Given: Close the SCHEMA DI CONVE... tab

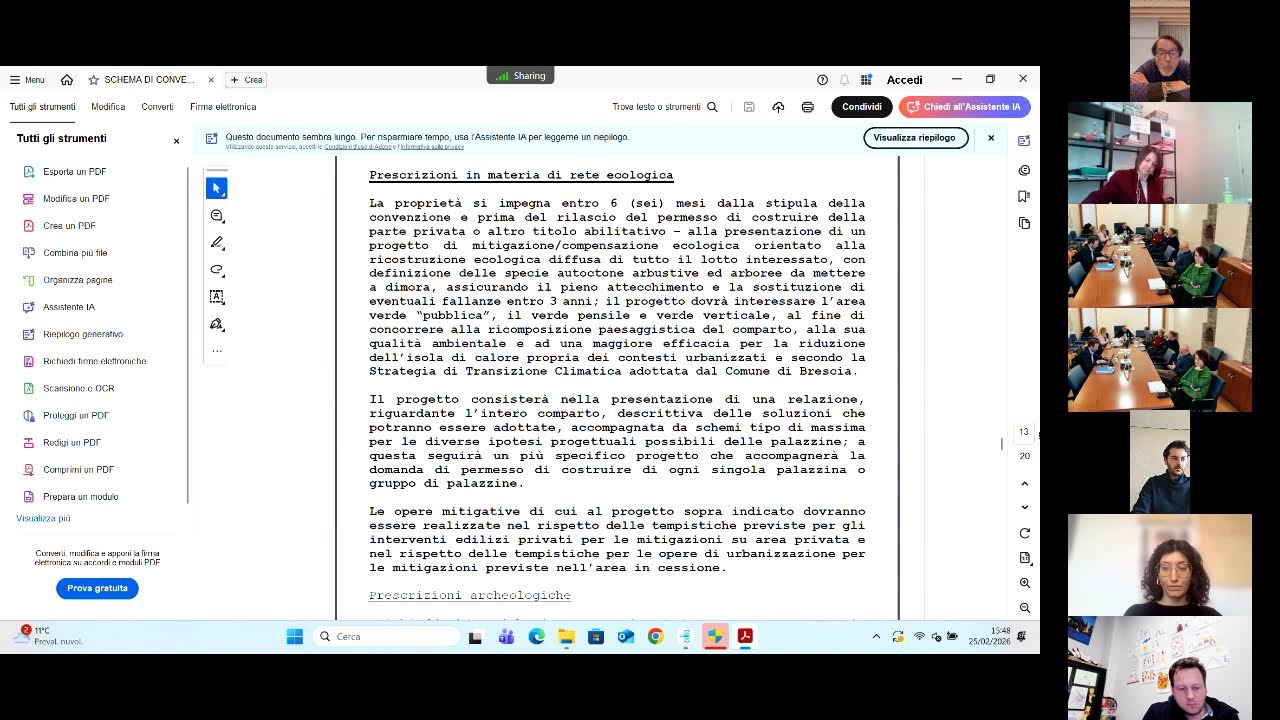Looking at the screenshot, I should click(211, 80).
